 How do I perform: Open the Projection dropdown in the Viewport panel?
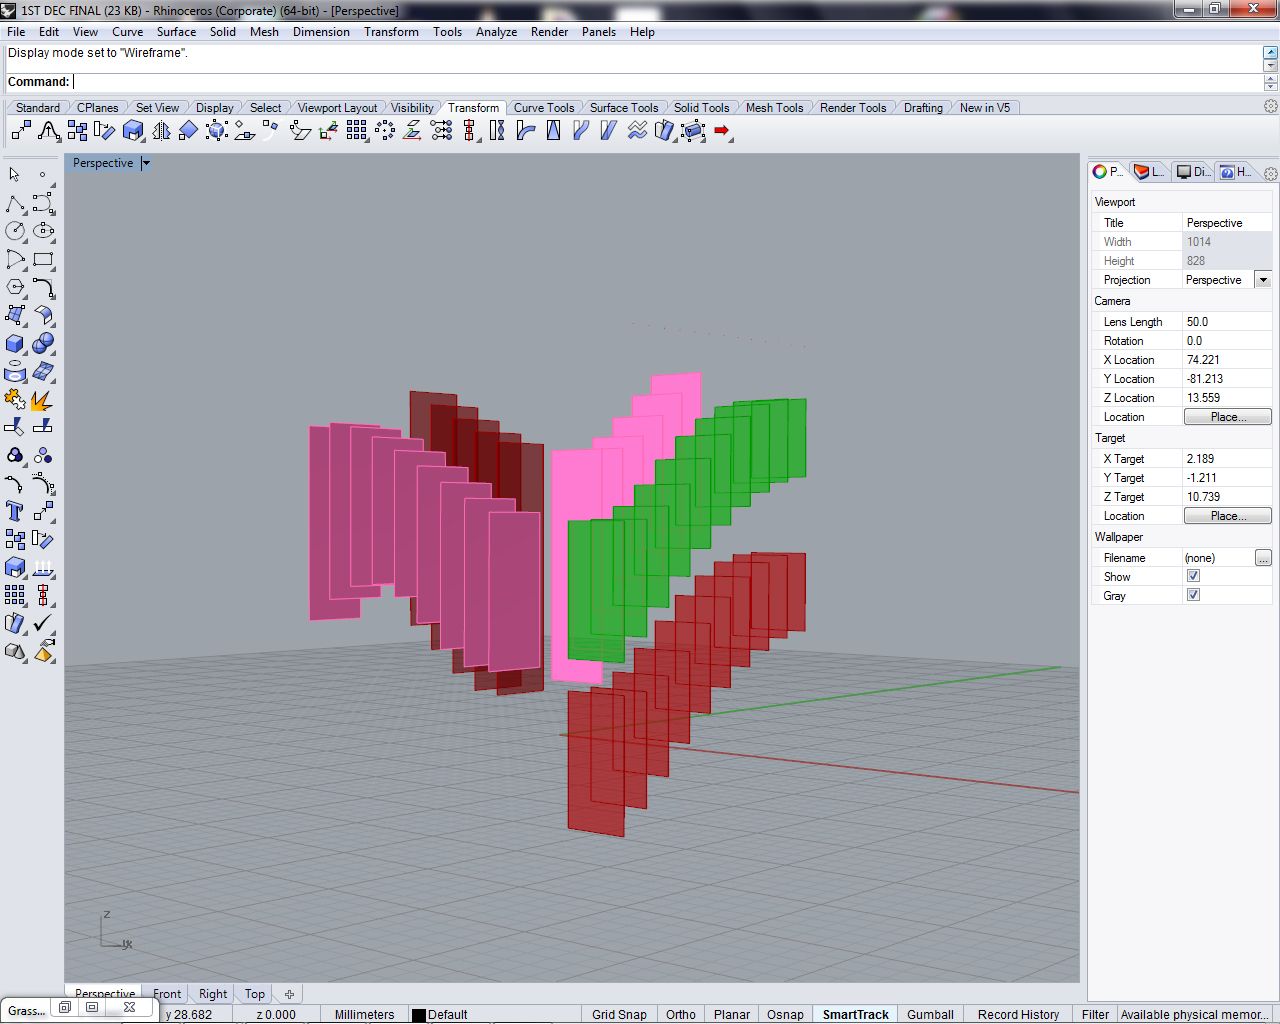point(1263,280)
